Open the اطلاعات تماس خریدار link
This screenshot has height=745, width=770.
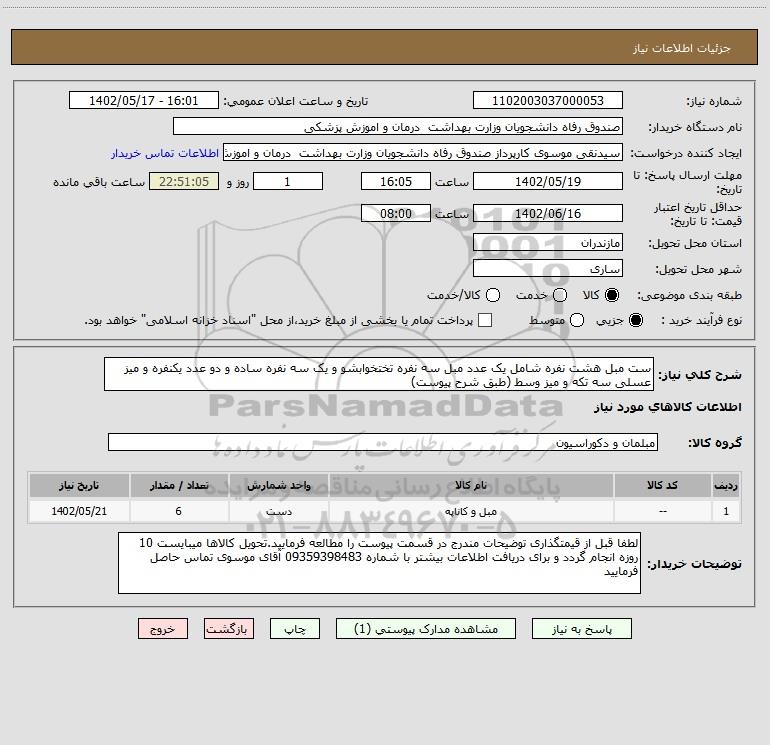tap(165, 153)
